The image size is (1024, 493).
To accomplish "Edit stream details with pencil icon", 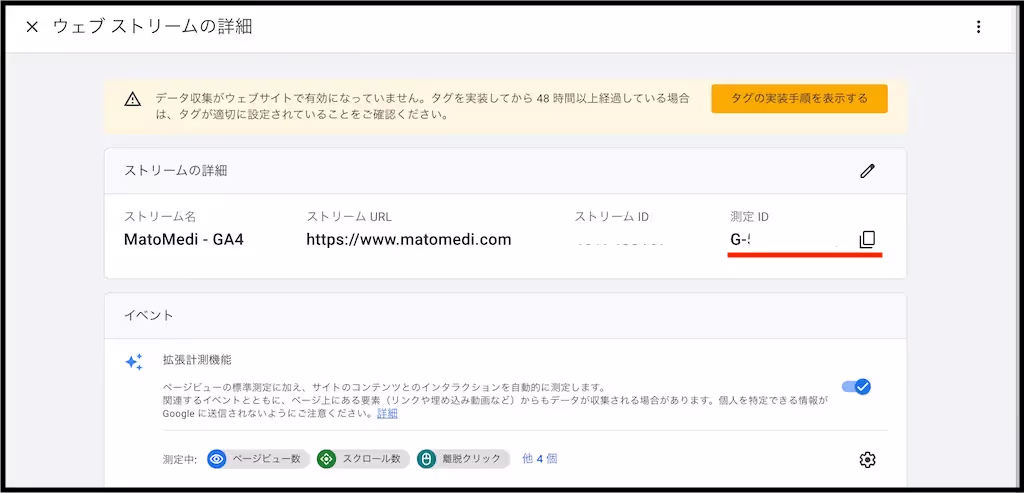I will (x=867, y=171).
